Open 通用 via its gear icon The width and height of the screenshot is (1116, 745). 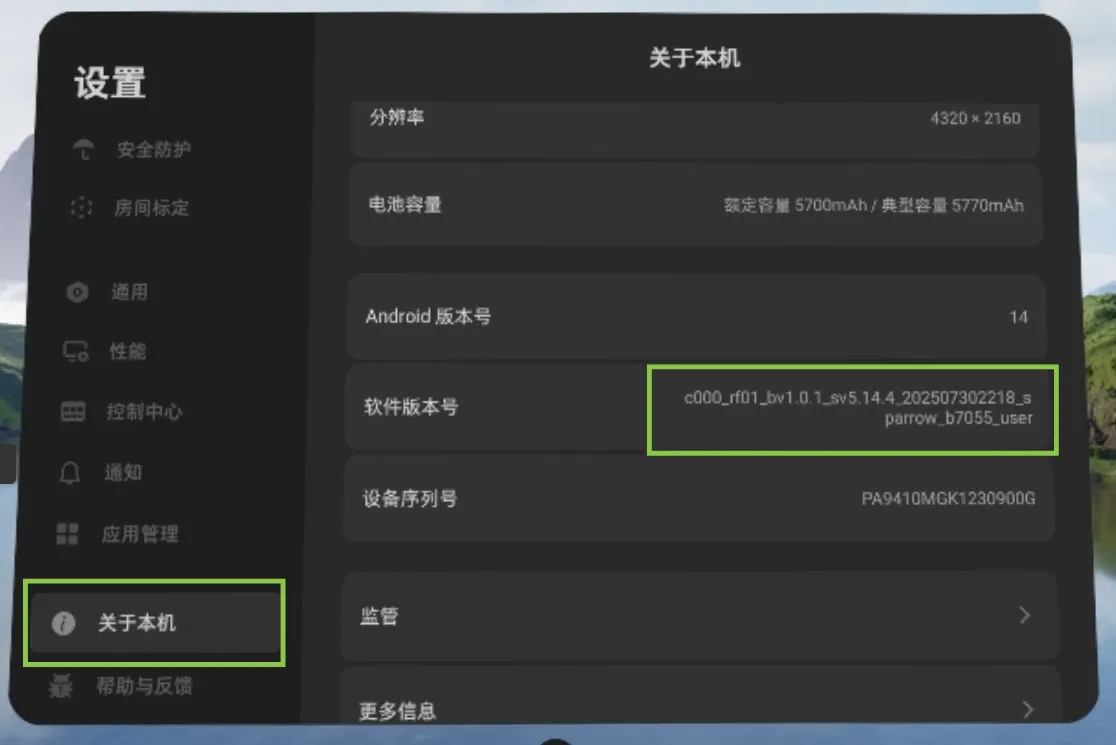click(x=77, y=292)
